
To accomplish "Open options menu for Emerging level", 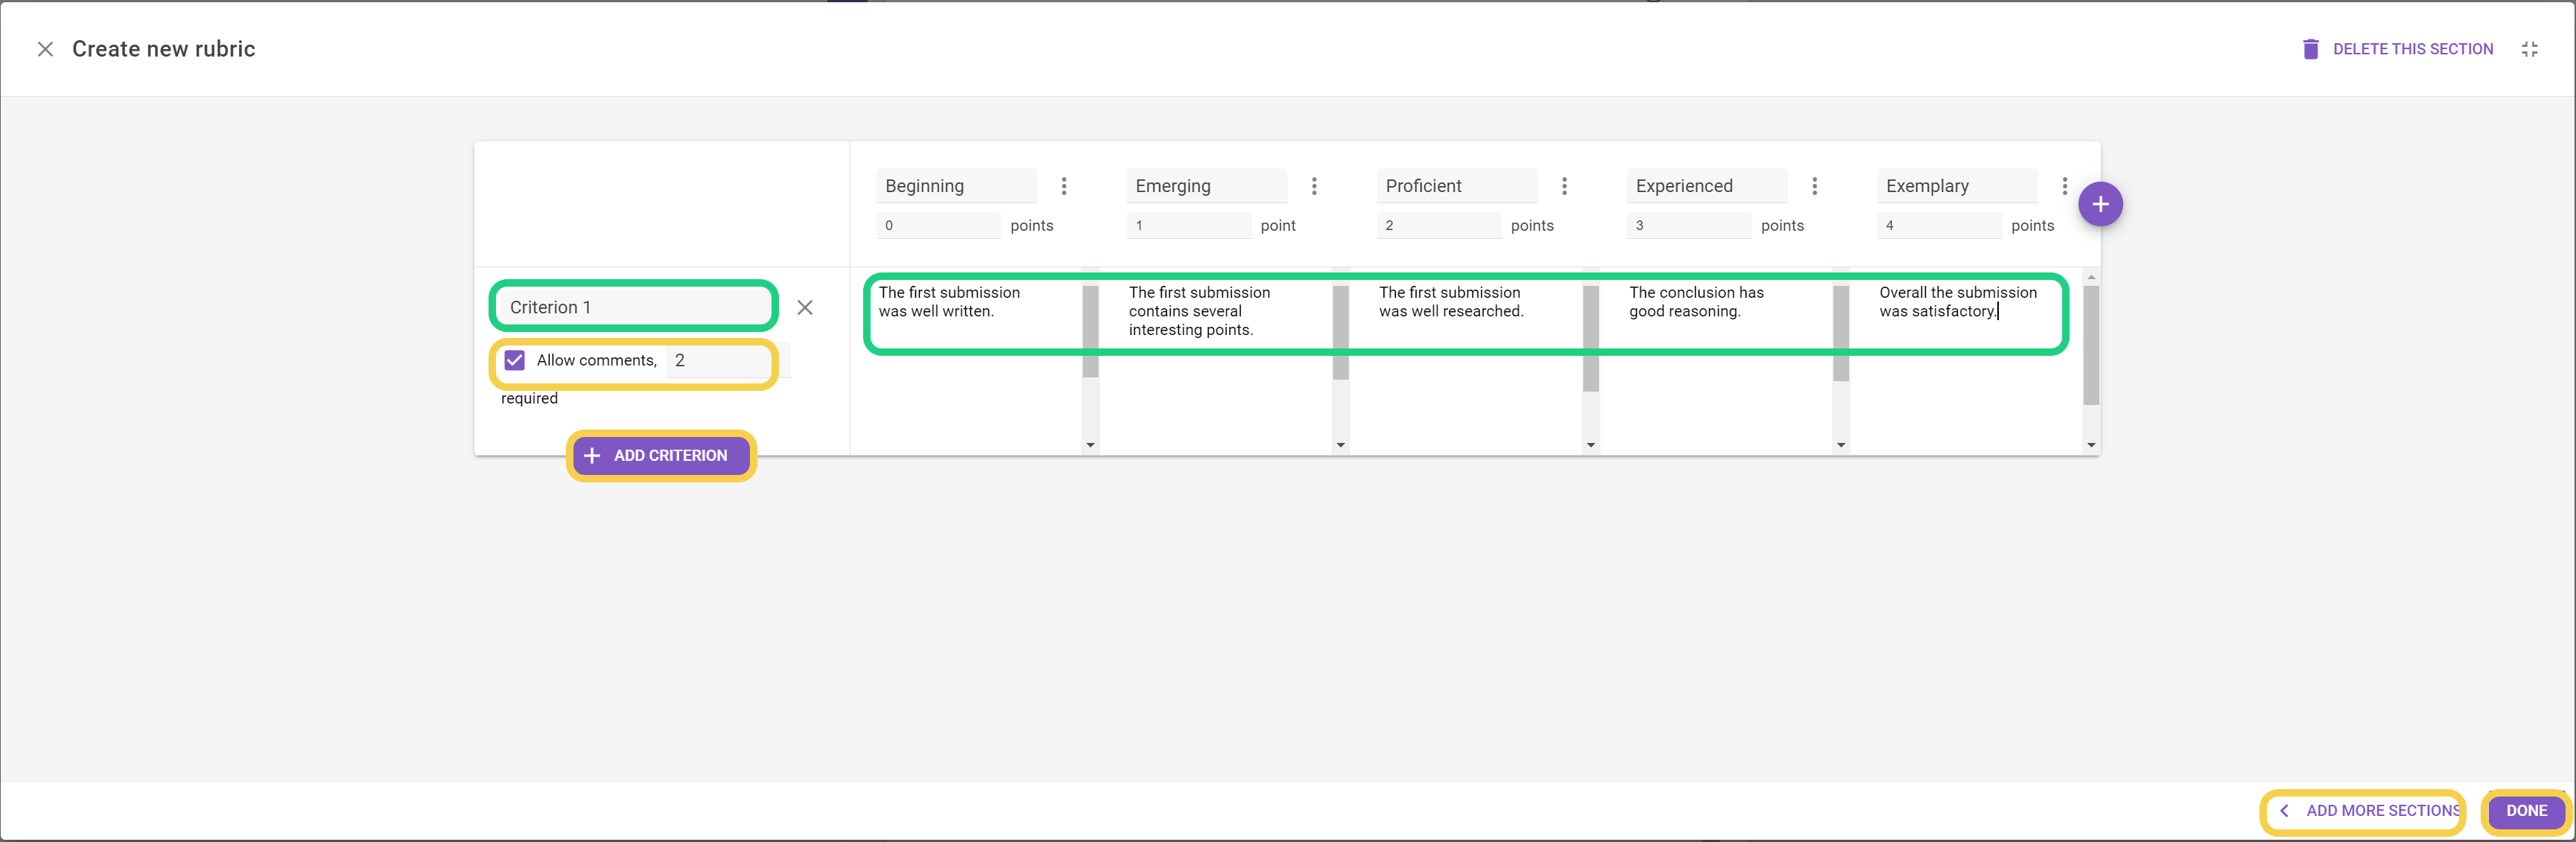I will (1314, 186).
